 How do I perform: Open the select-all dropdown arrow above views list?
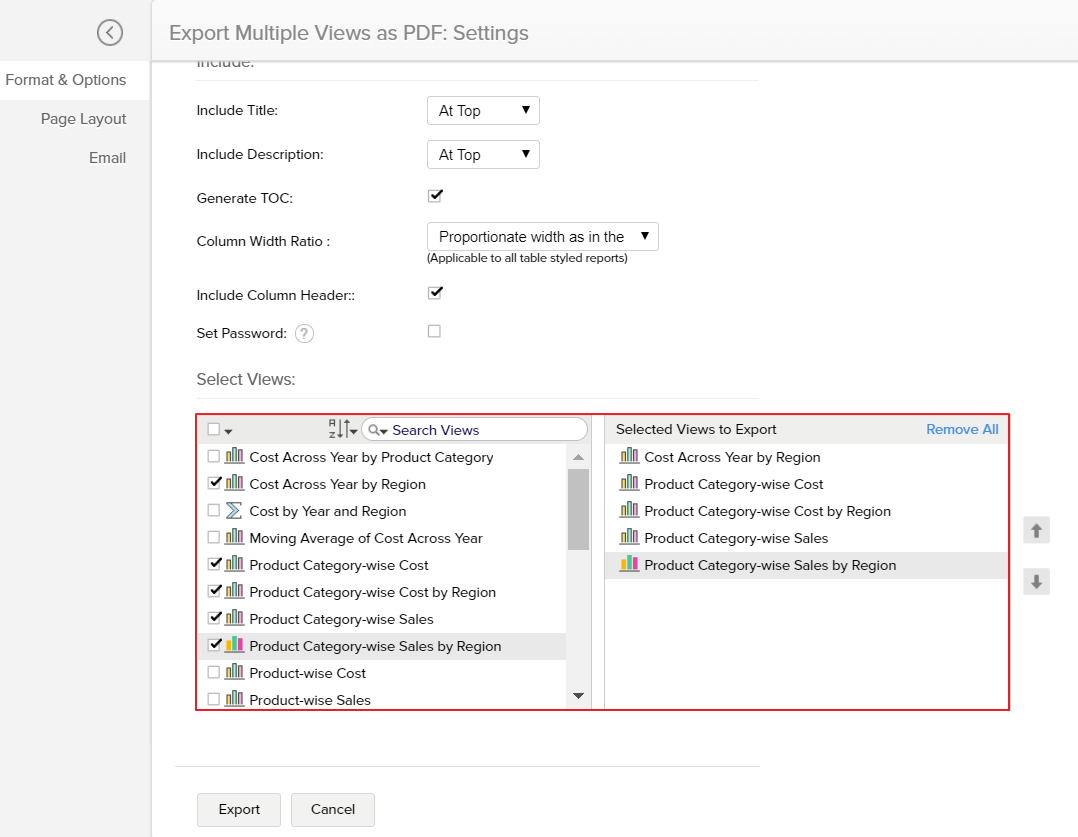tap(228, 428)
